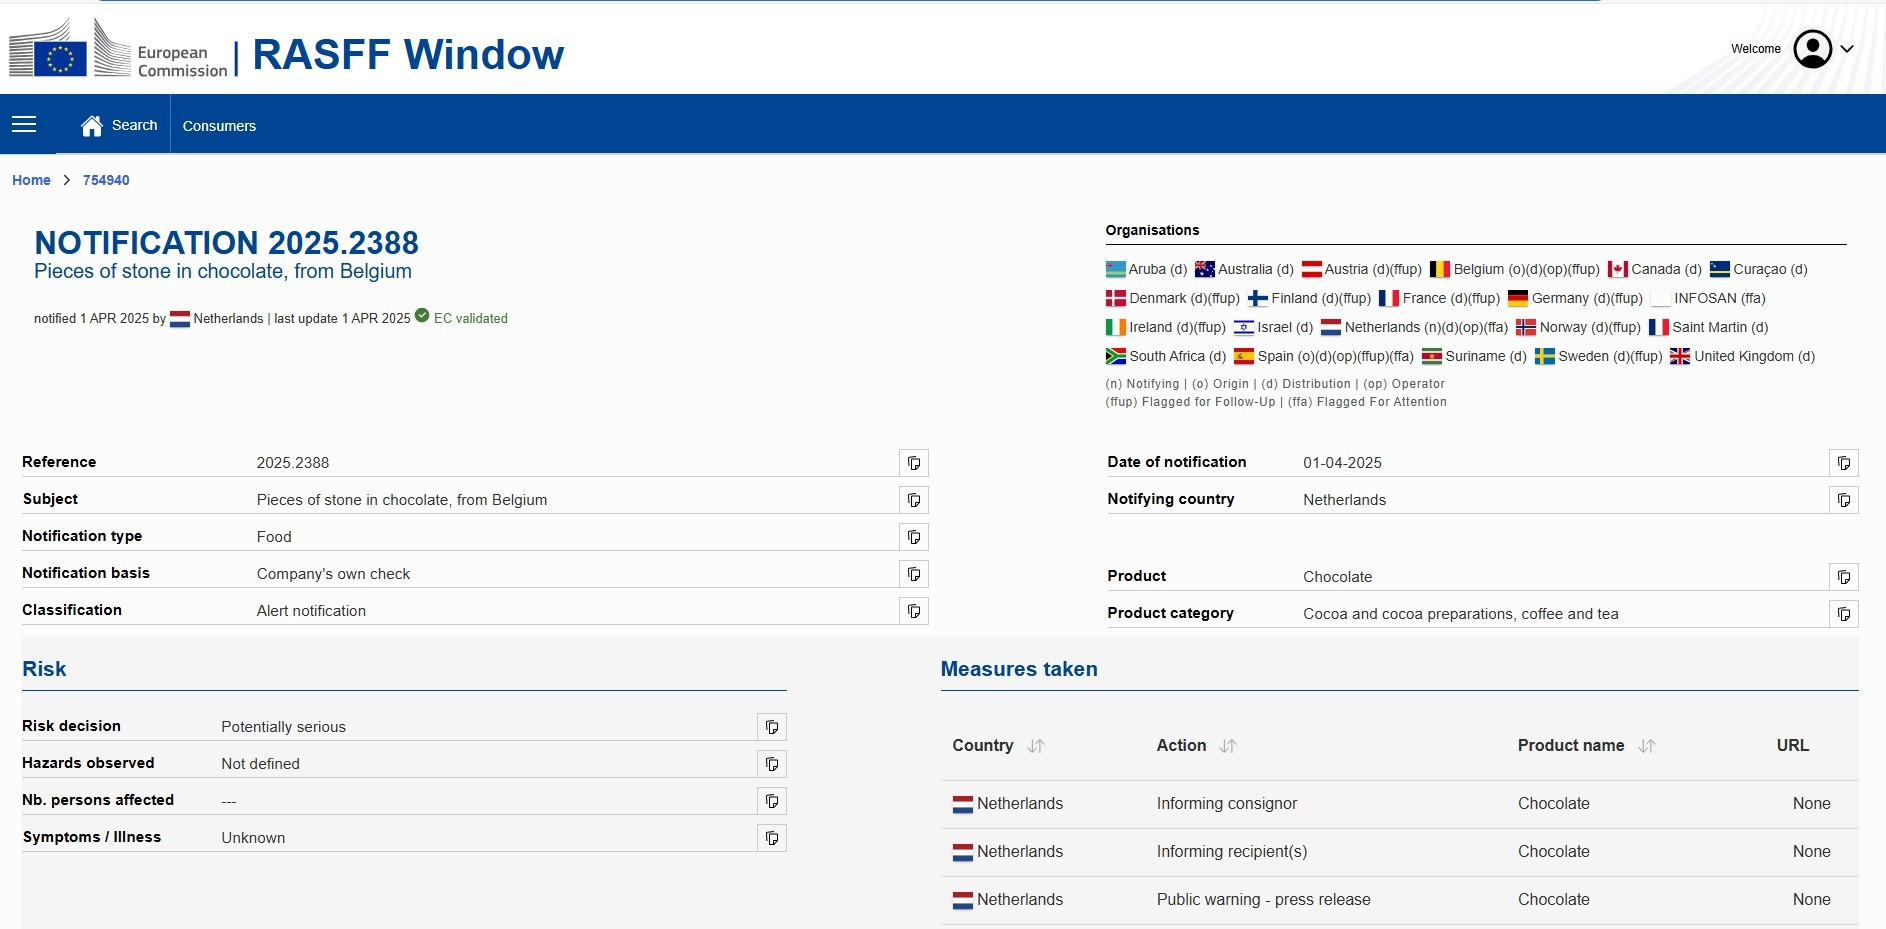Sort measures table by Product name
Screen dimensions: 1886x929
click(x=1647, y=746)
